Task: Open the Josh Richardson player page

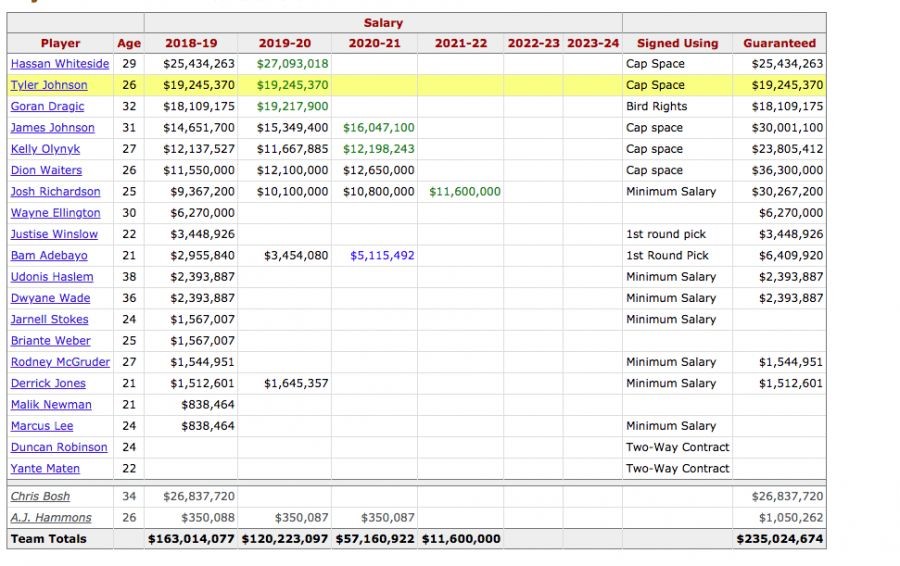Action: 55,191
